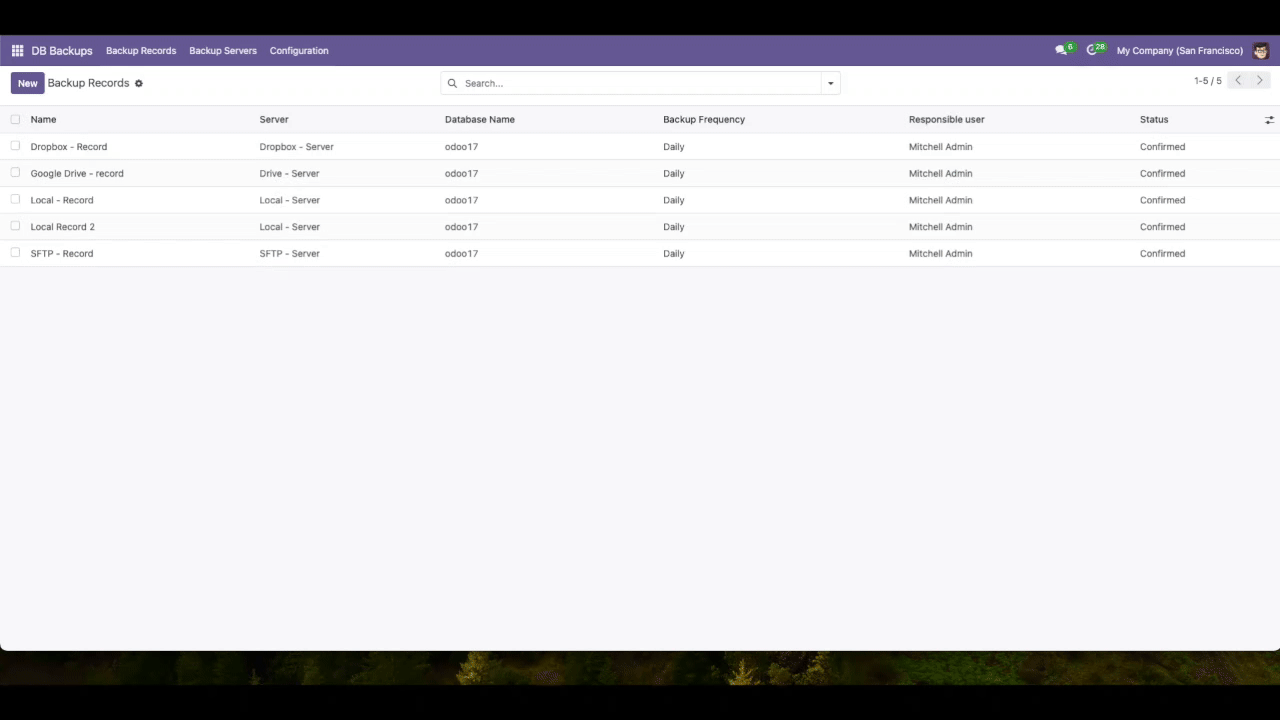Open the My Company (San Francisco) switcher
The width and height of the screenshot is (1280, 720).
[1179, 51]
